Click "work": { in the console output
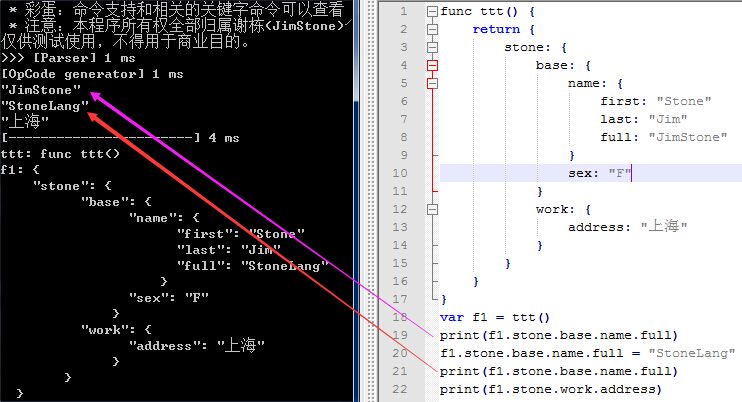742x402 pixels. (116, 330)
